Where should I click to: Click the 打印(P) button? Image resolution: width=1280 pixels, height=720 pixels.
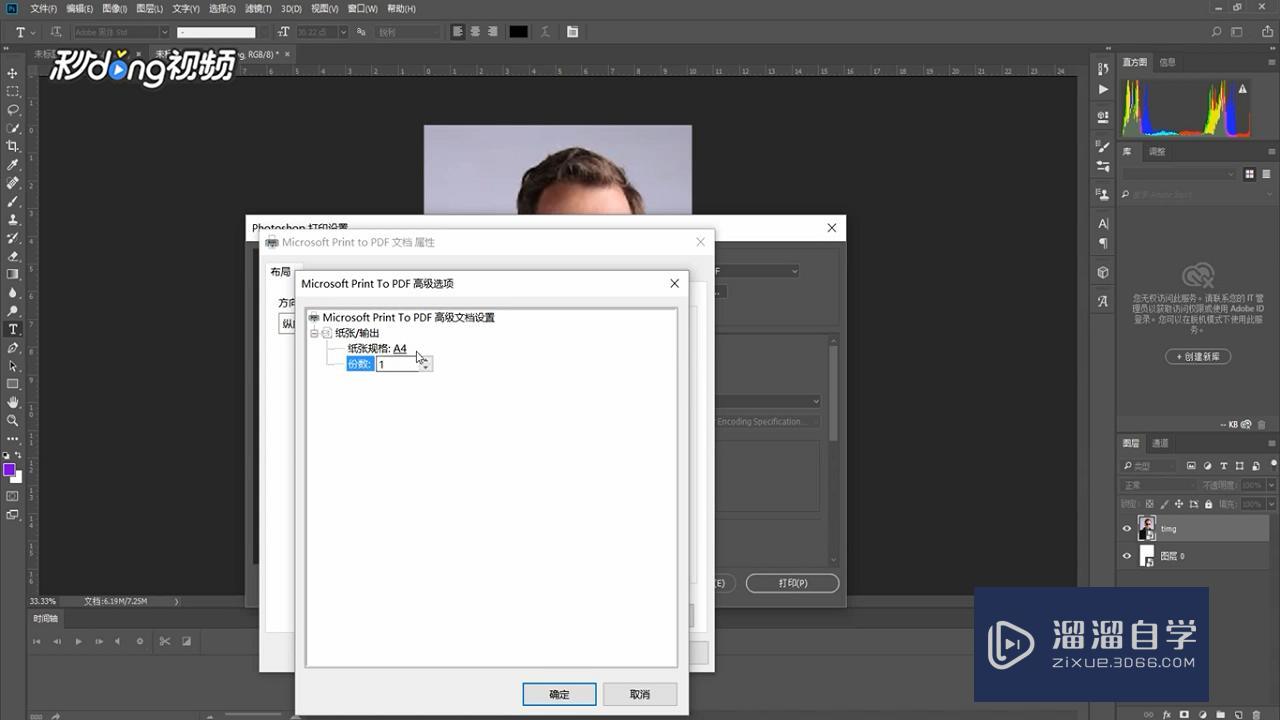pyautogui.click(x=792, y=583)
